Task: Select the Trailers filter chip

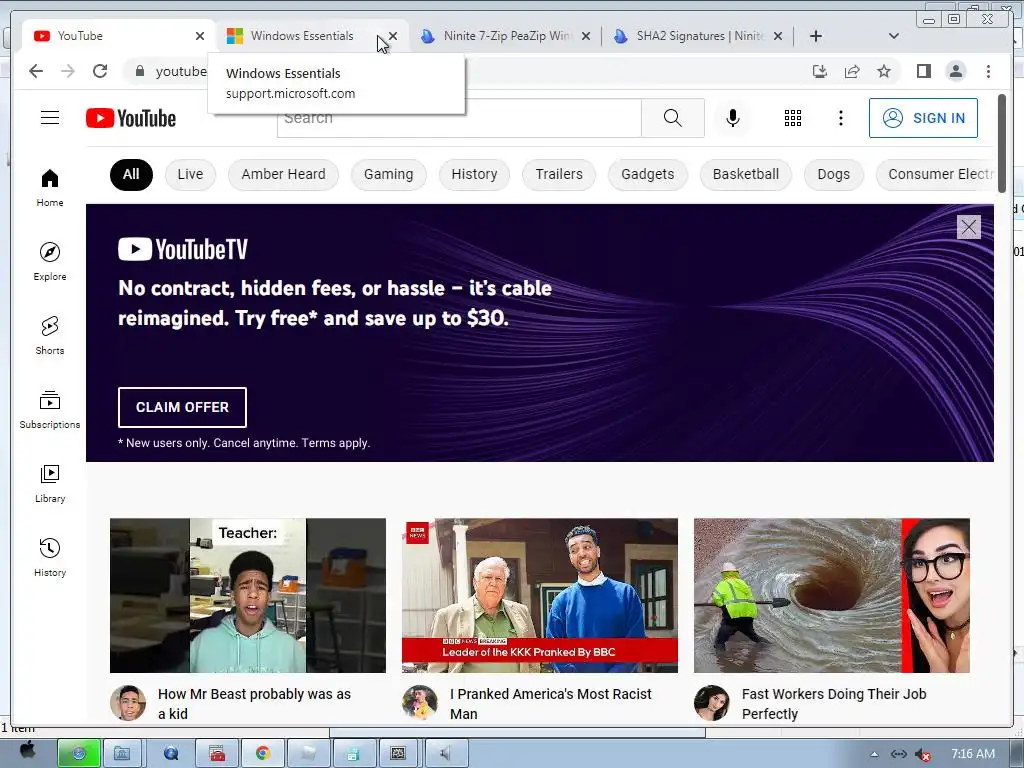Action: (559, 174)
